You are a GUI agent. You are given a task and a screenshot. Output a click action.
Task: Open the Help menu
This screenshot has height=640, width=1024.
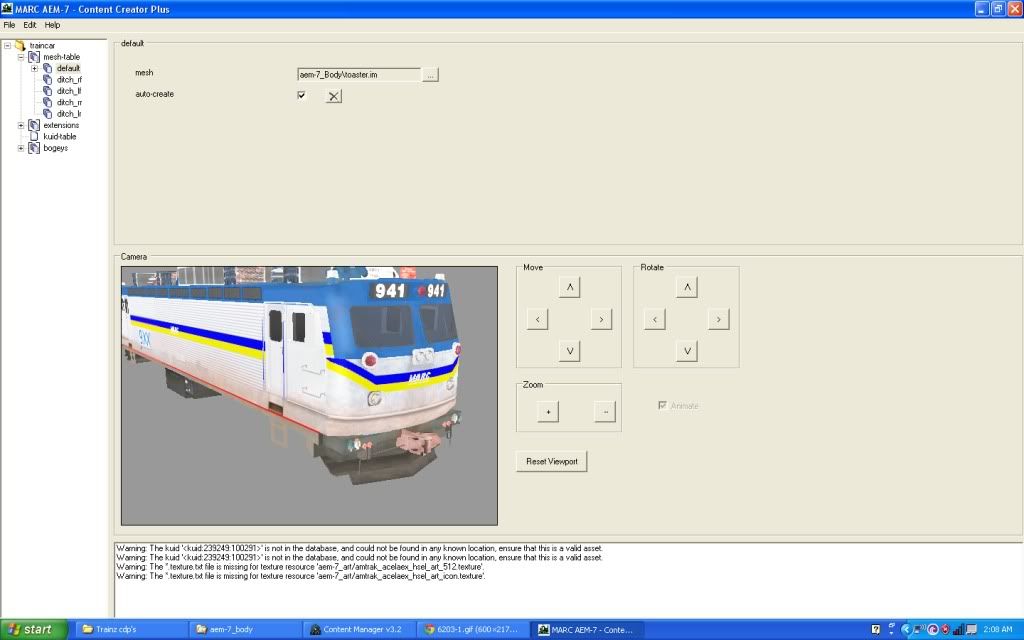(x=52, y=25)
